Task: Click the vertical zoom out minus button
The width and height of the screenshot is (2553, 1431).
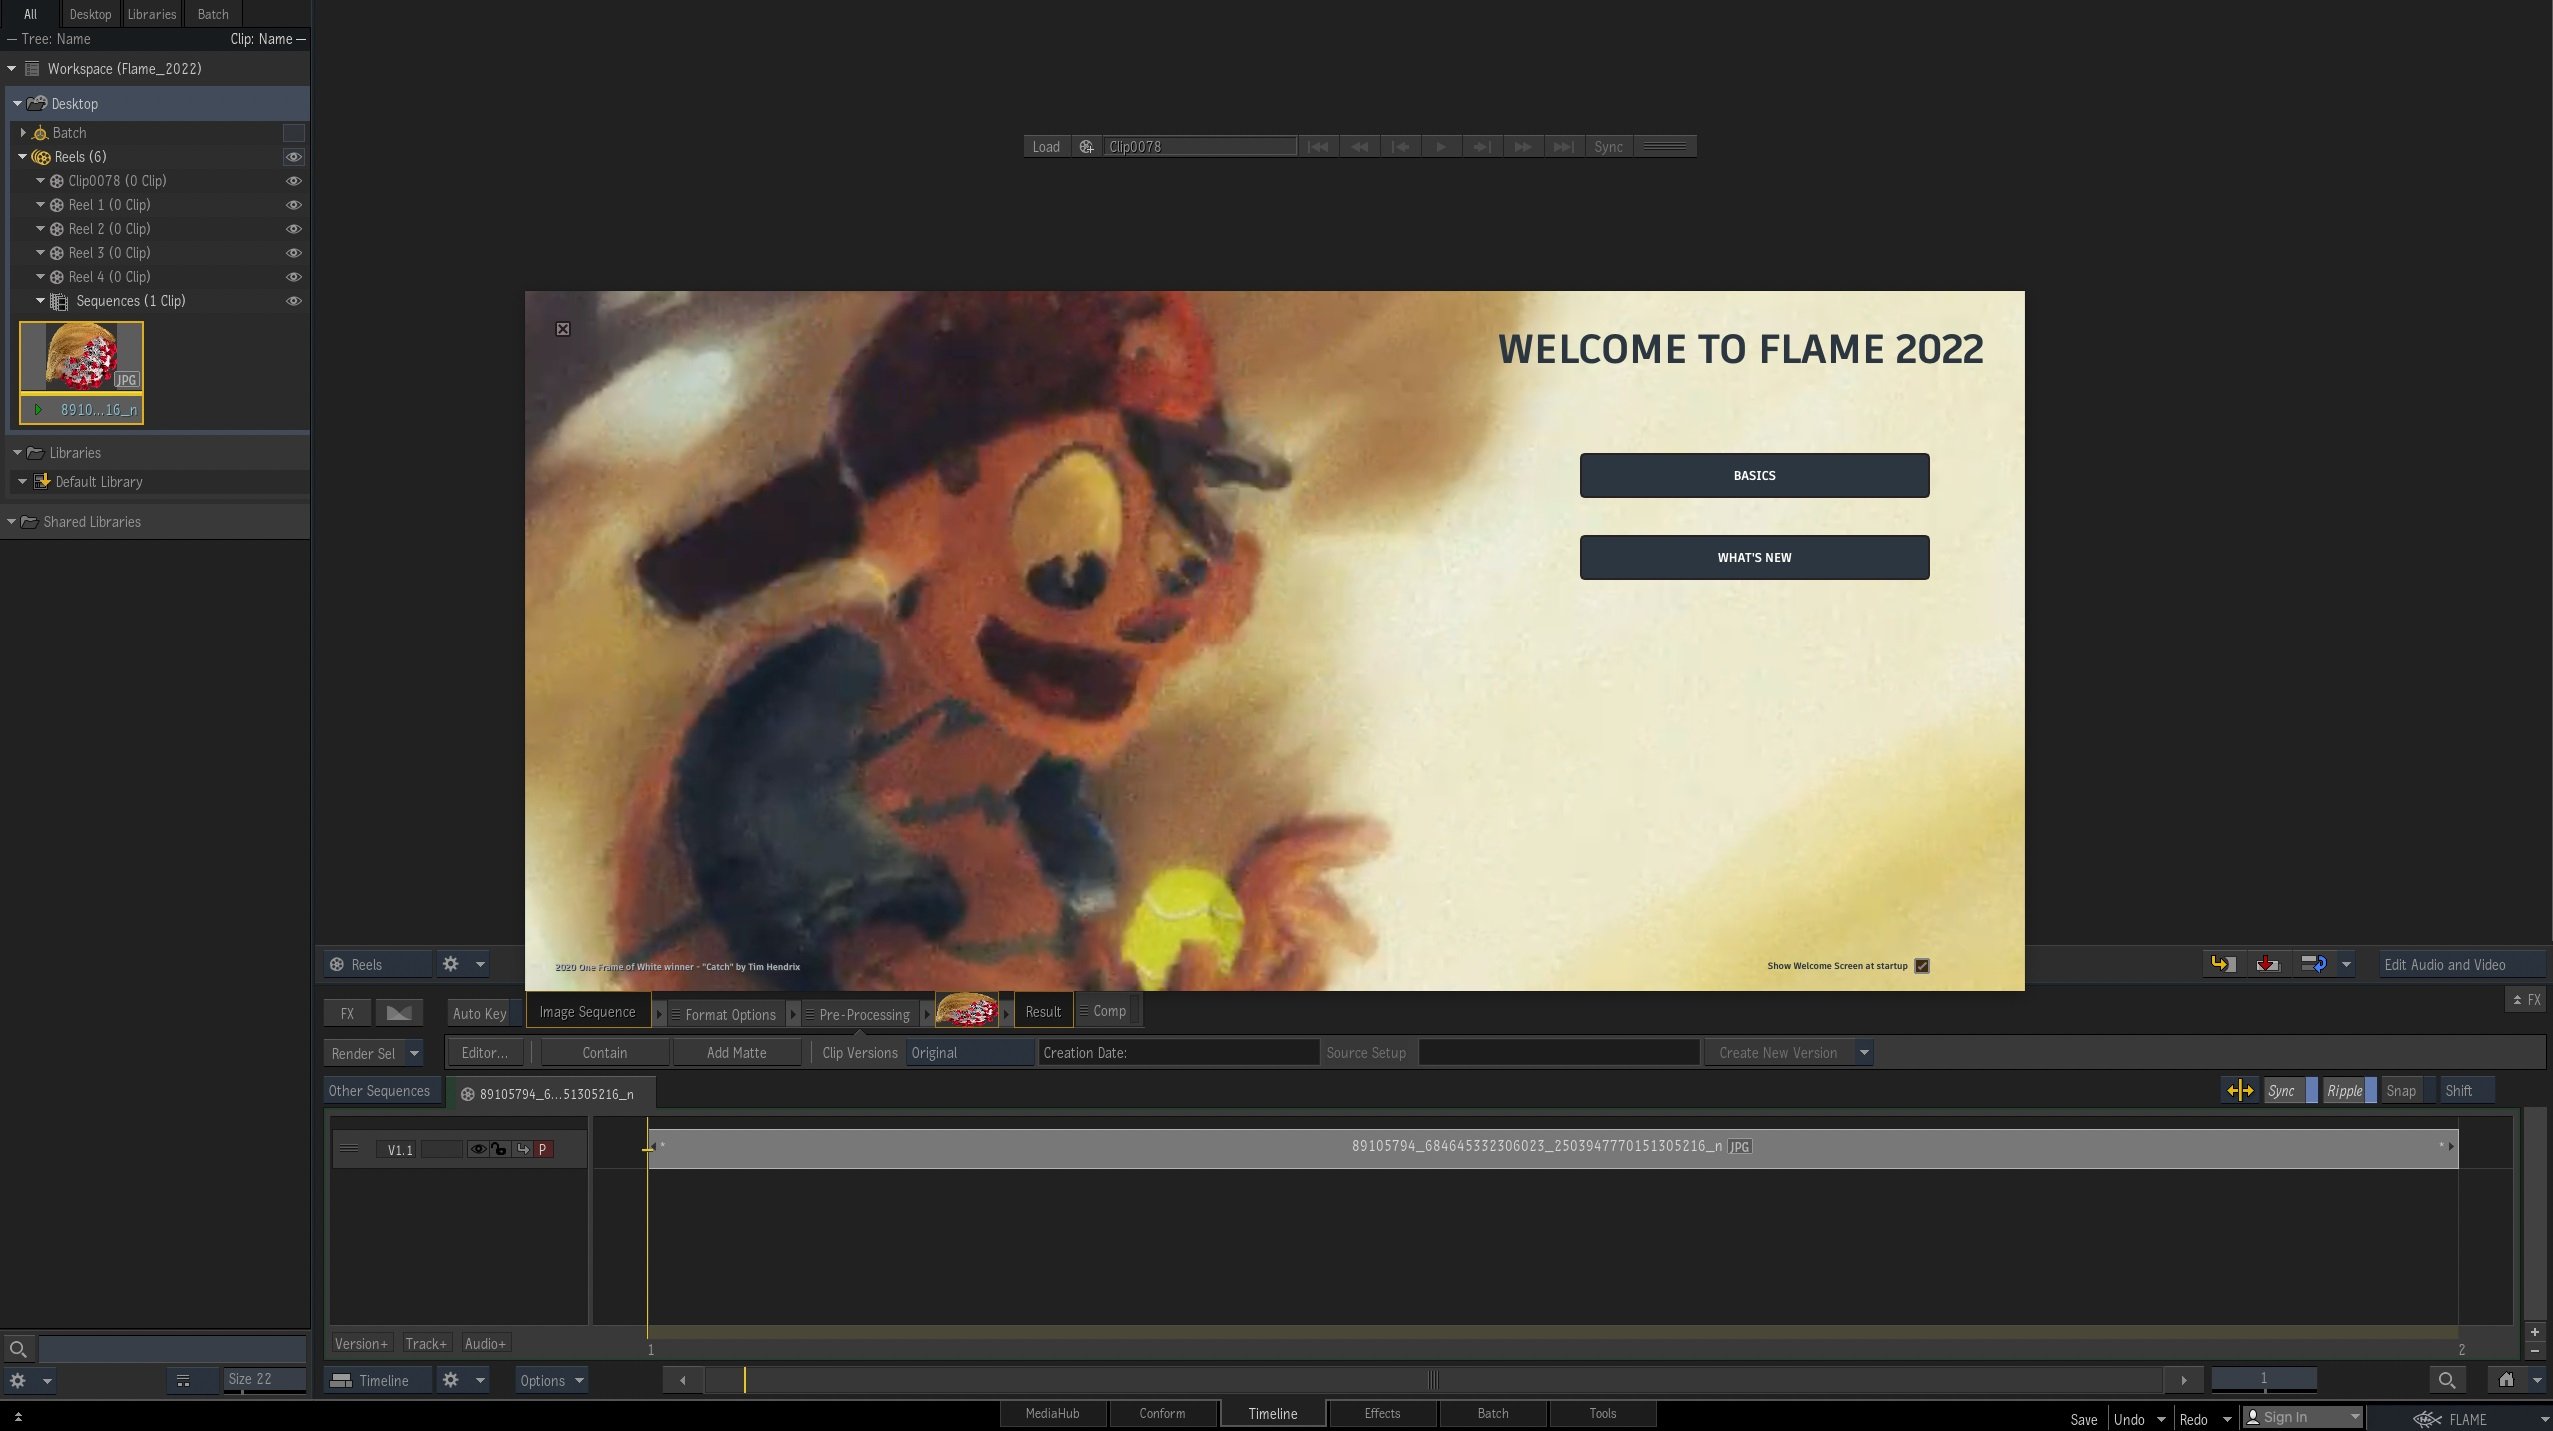Action: click(2534, 1351)
